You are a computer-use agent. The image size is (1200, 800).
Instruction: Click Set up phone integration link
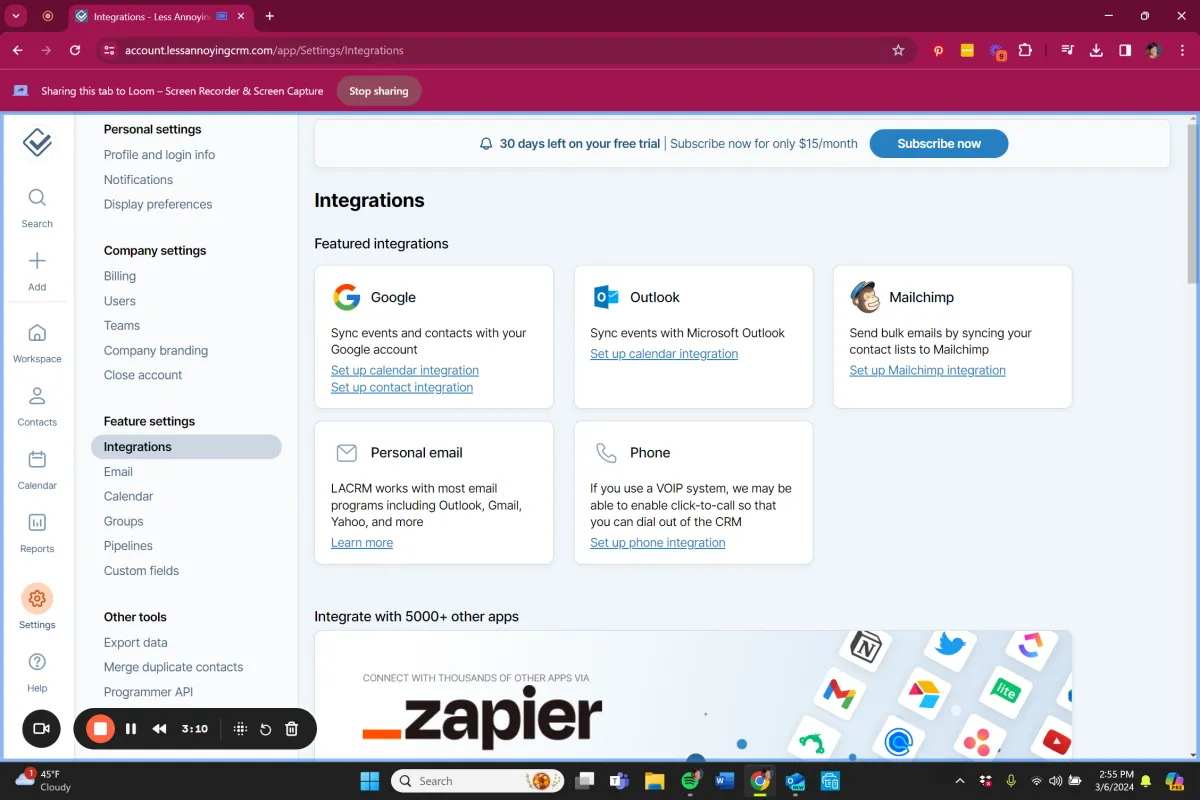pos(658,543)
